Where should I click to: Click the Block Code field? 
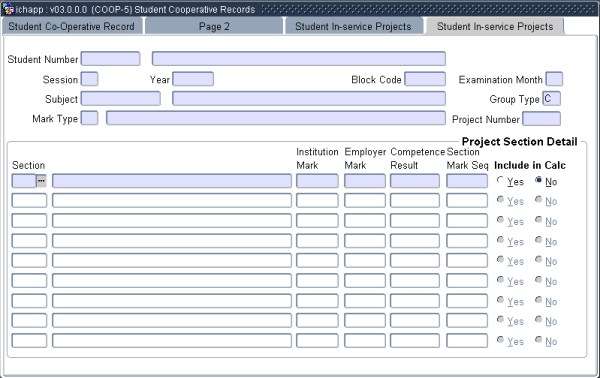click(x=425, y=79)
